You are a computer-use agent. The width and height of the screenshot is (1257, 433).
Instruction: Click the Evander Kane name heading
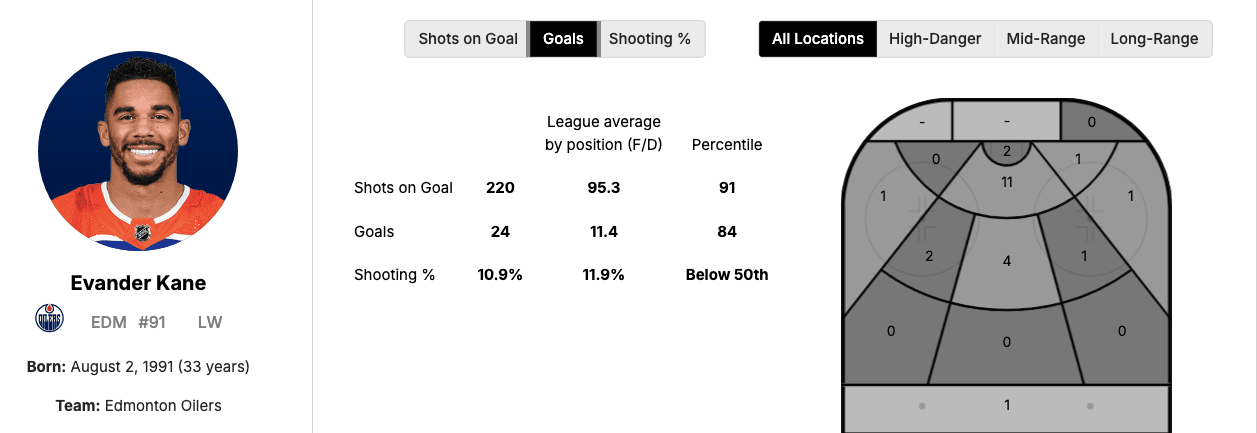tap(138, 283)
